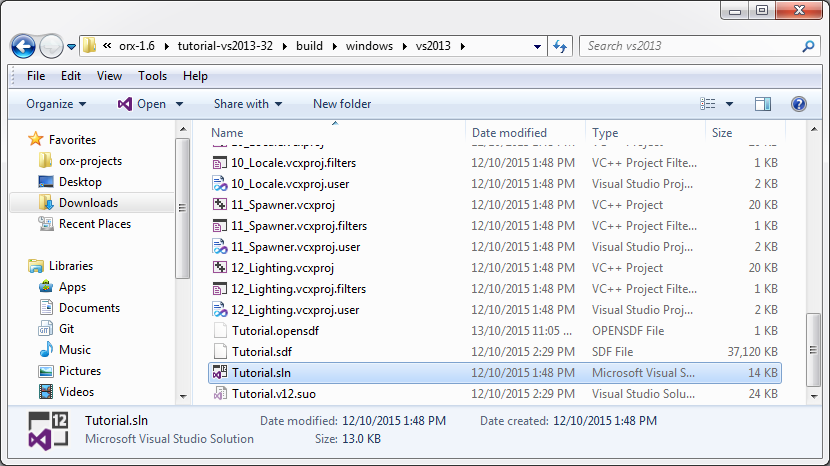This screenshot has height=466, width=830.
Task: Select the 11_Spawner.vcxproj file icon
Action: coord(221,205)
